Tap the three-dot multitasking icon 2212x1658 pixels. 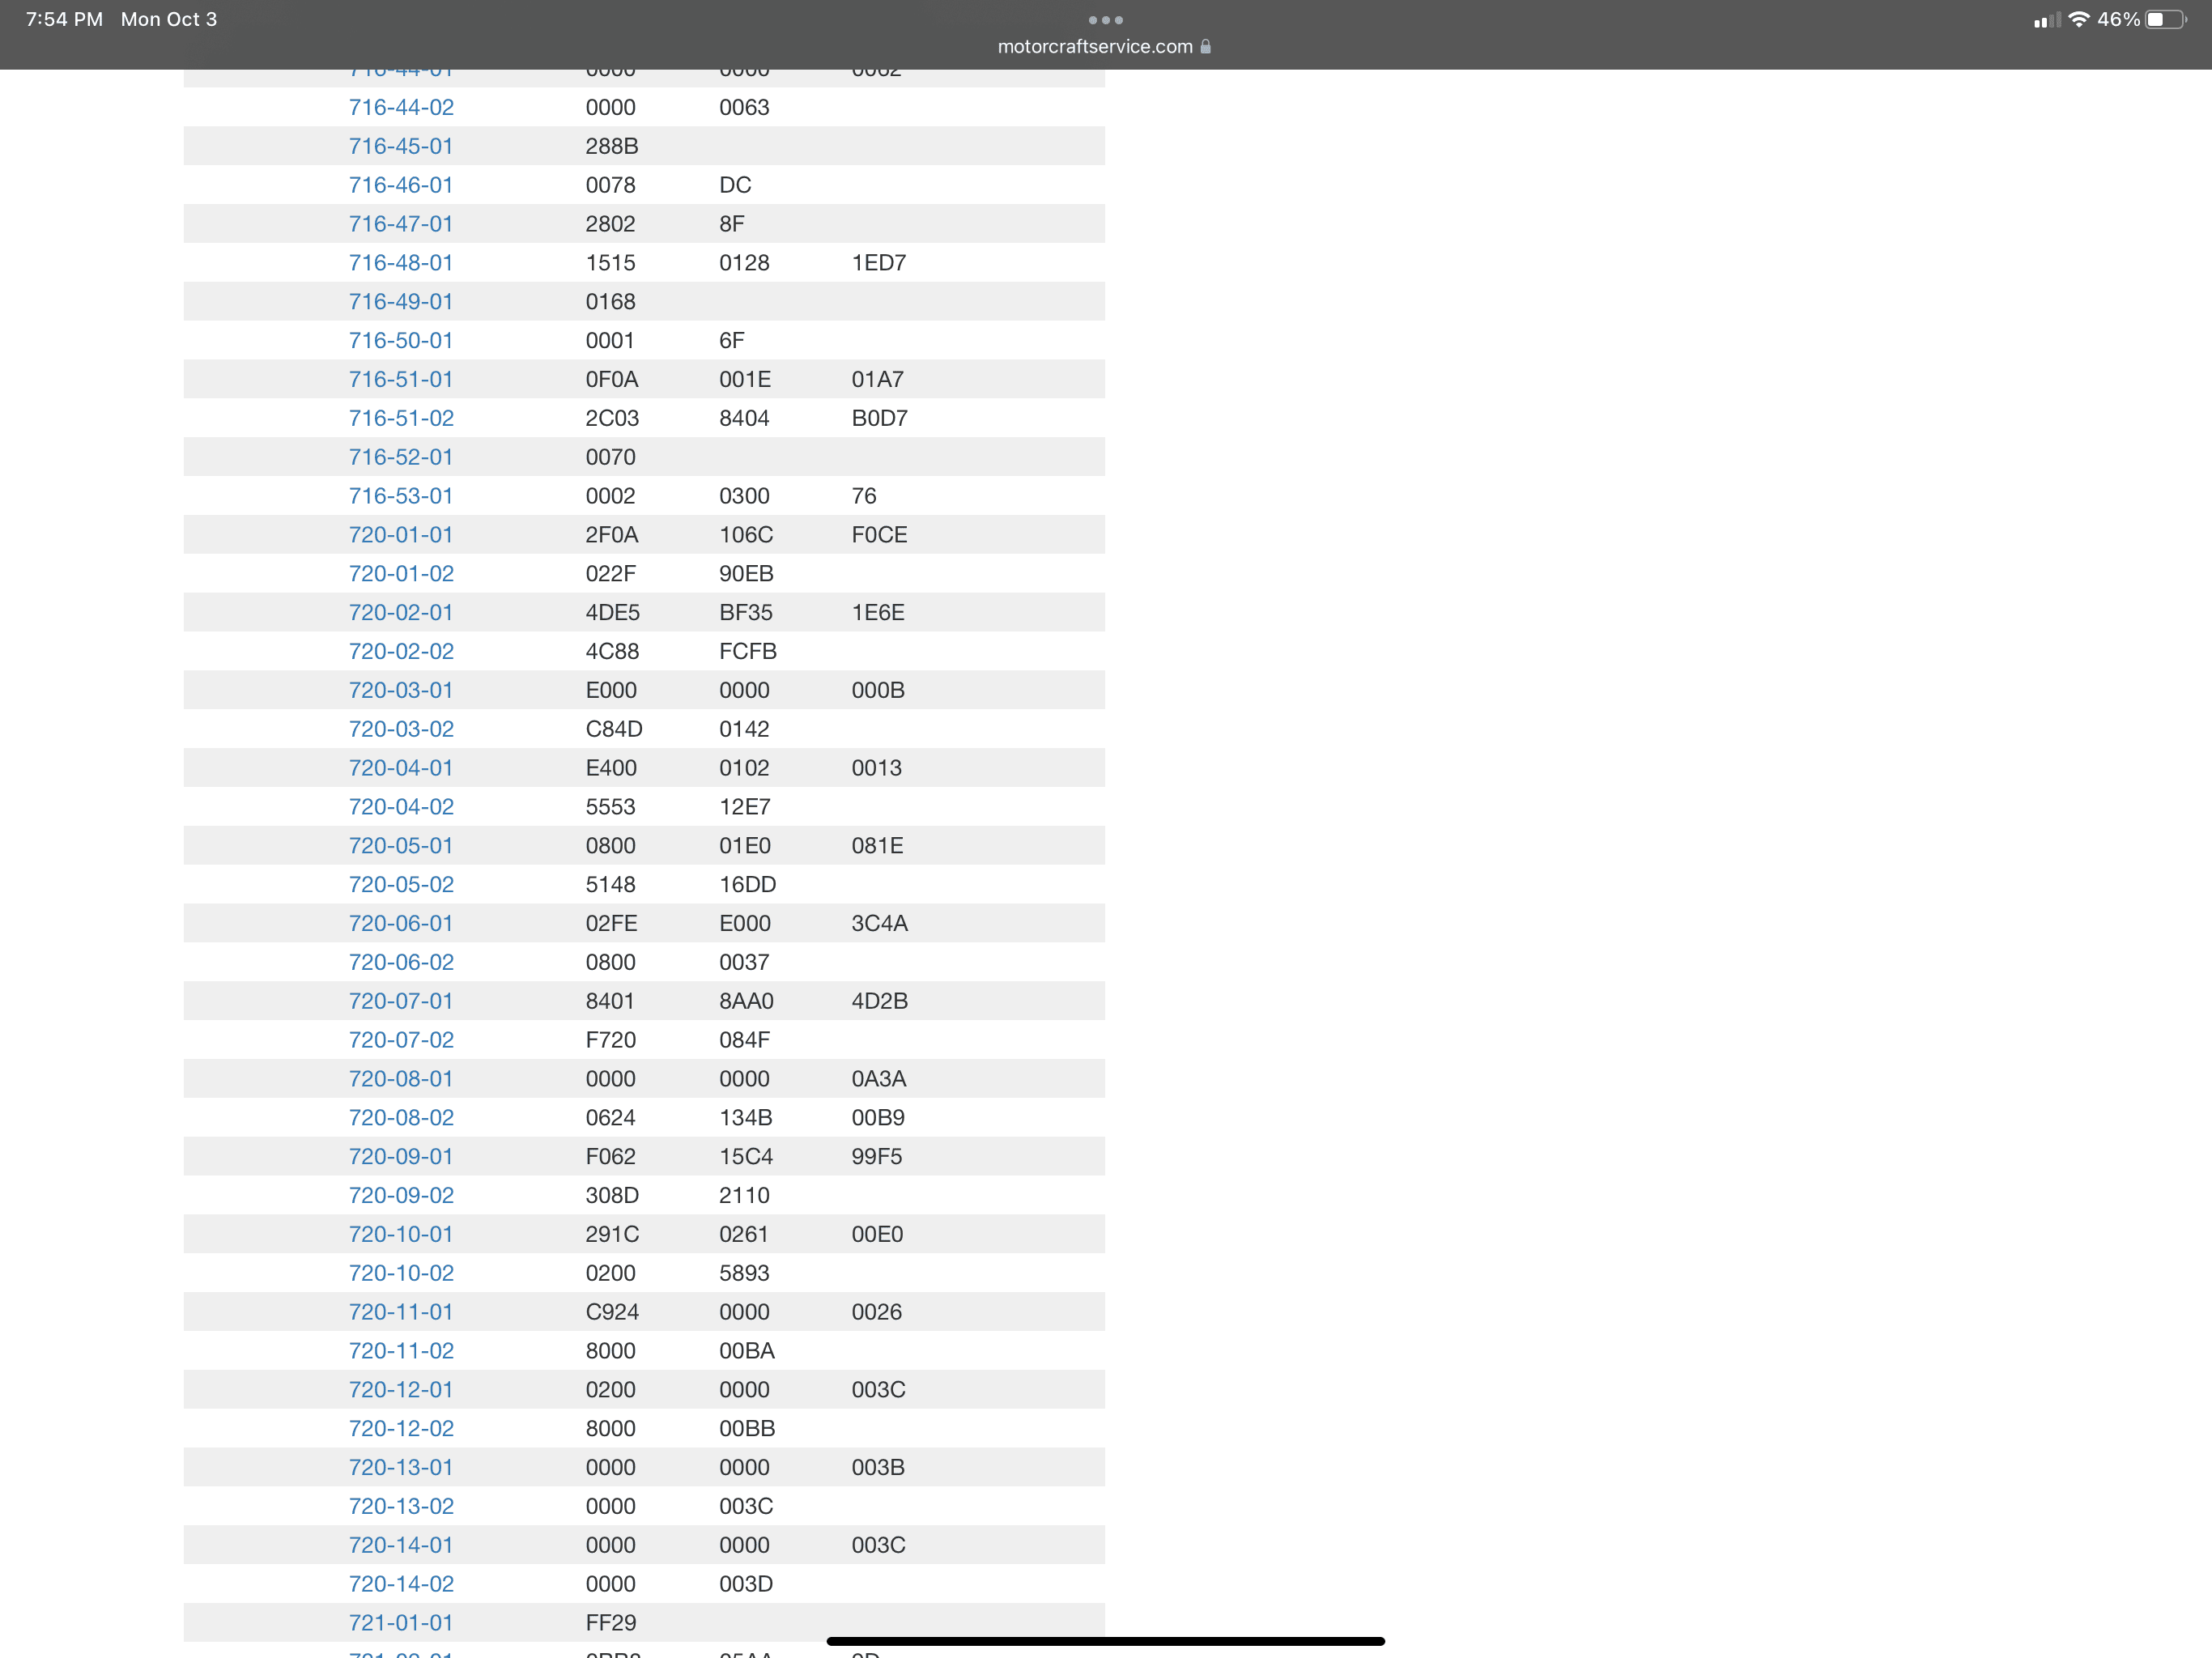1105,20
